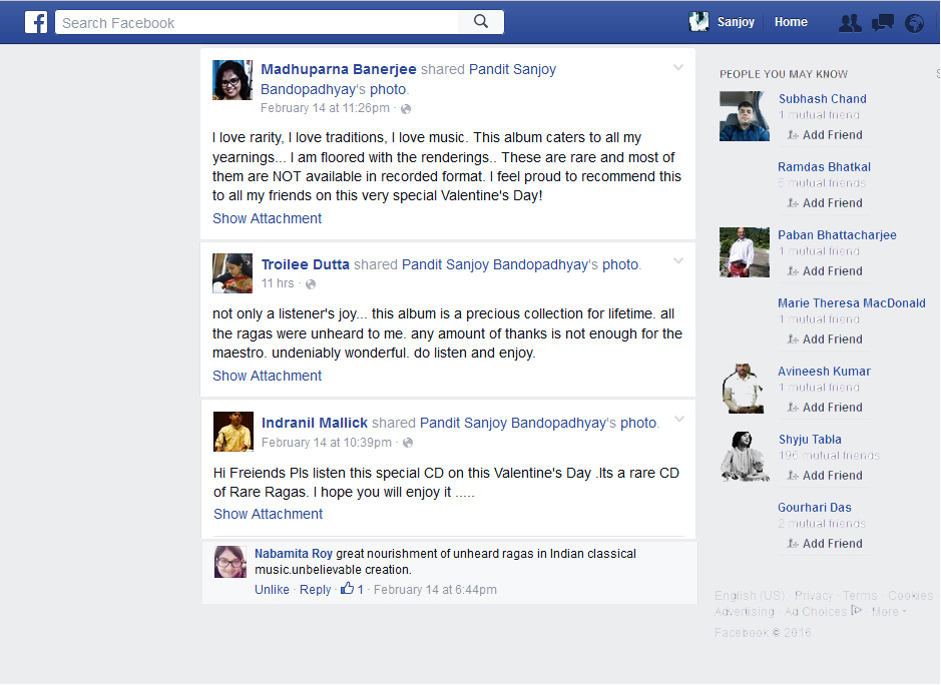Open Nabamita Roy's name link
941x685 pixels.
[293, 554]
